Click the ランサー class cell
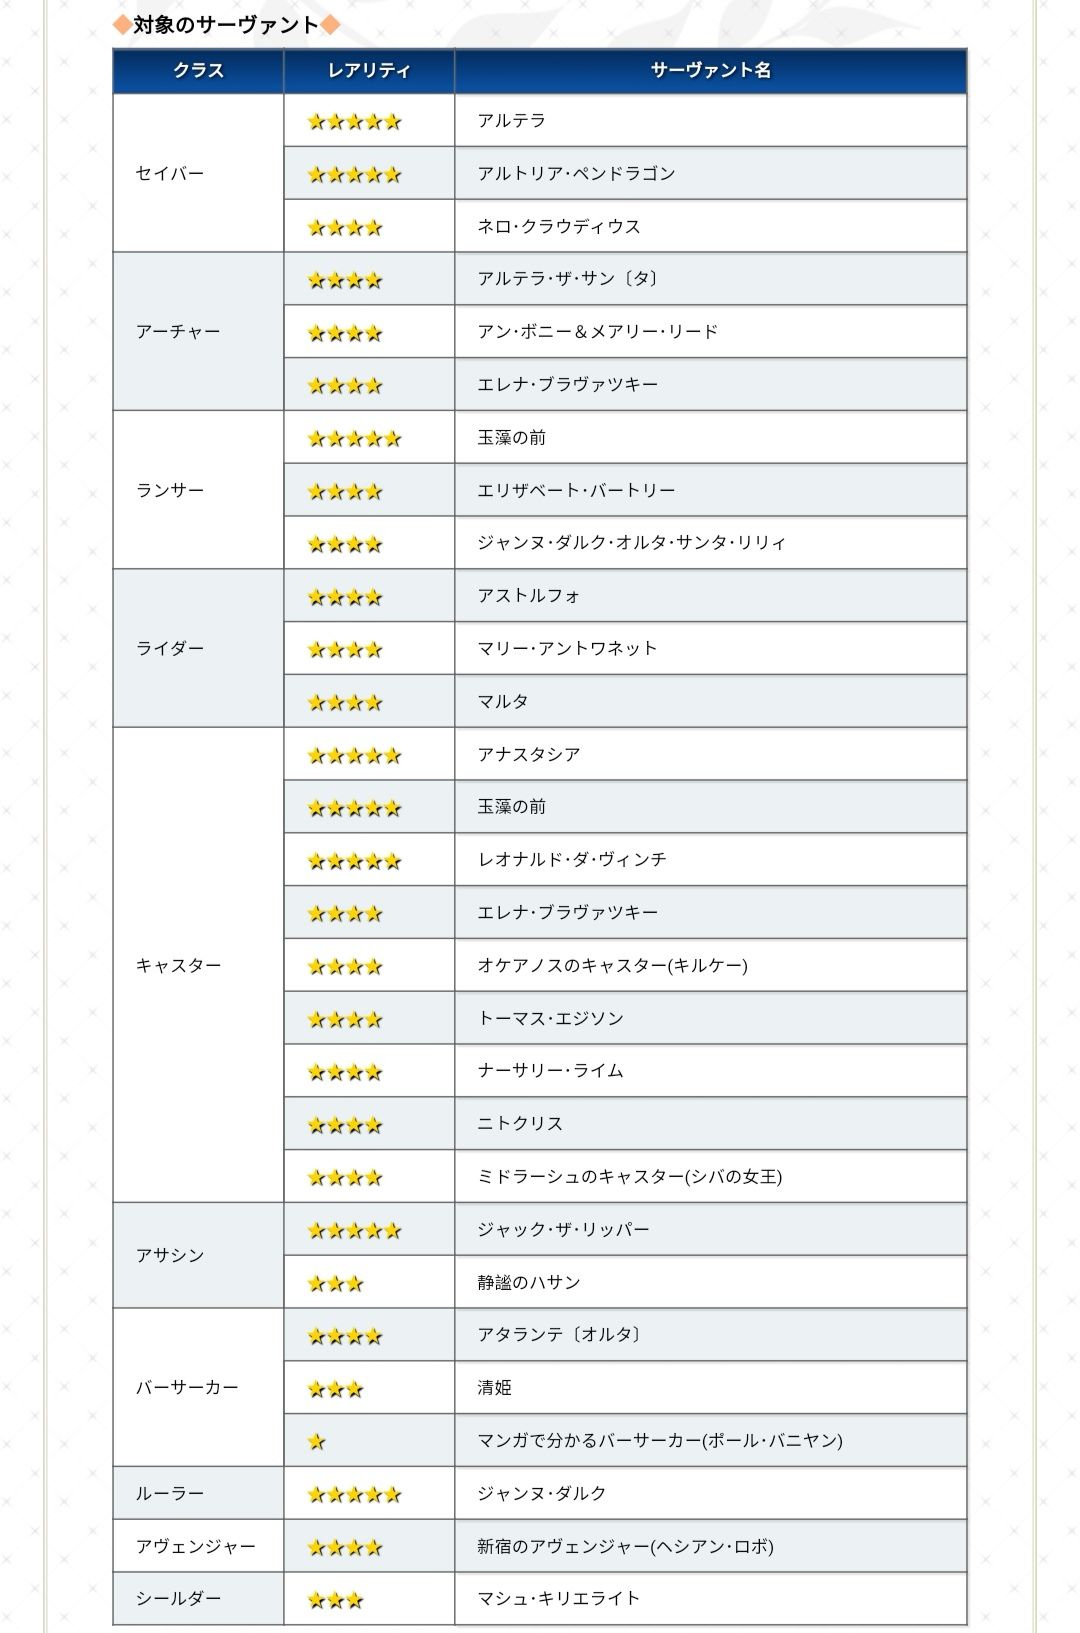Screen dimensions: 1080x1633 pyautogui.click(x=198, y=490)
